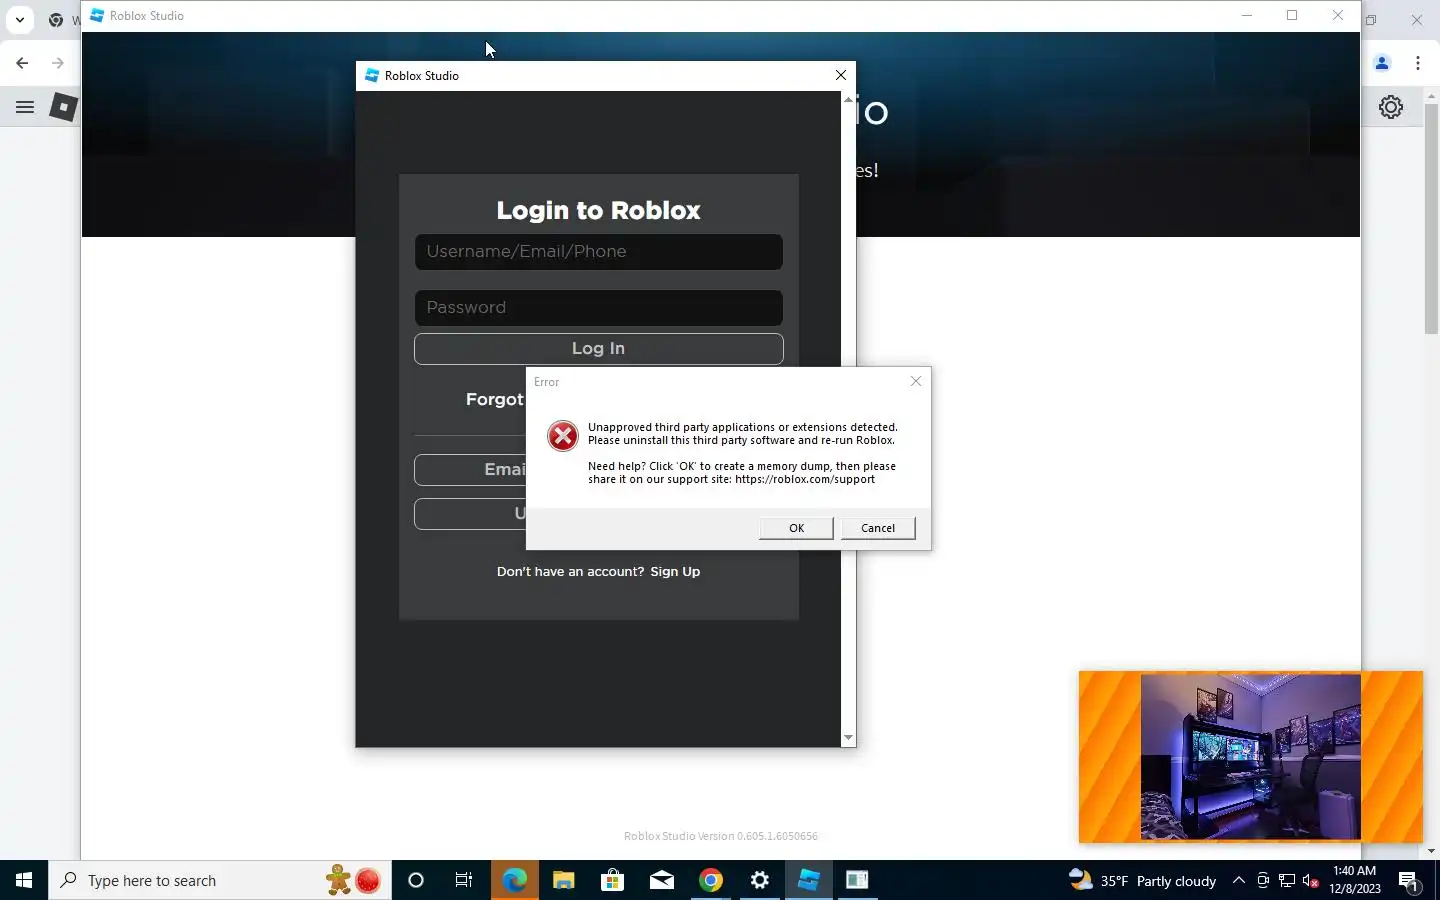The image size is (1440, 900).
Task: Click the Email login option button
Action: point(470,470)
